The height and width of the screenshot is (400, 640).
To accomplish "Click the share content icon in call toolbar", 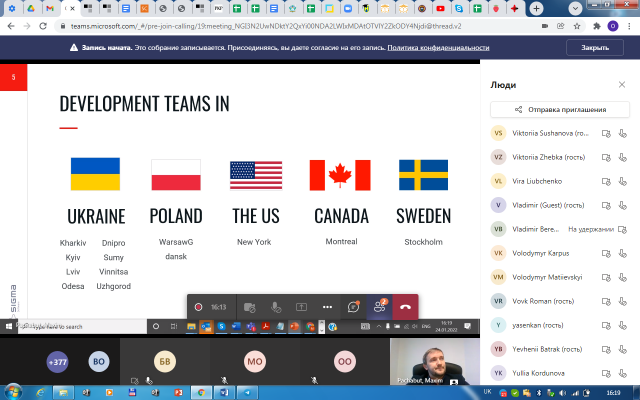I will click(x=301, y=307).
